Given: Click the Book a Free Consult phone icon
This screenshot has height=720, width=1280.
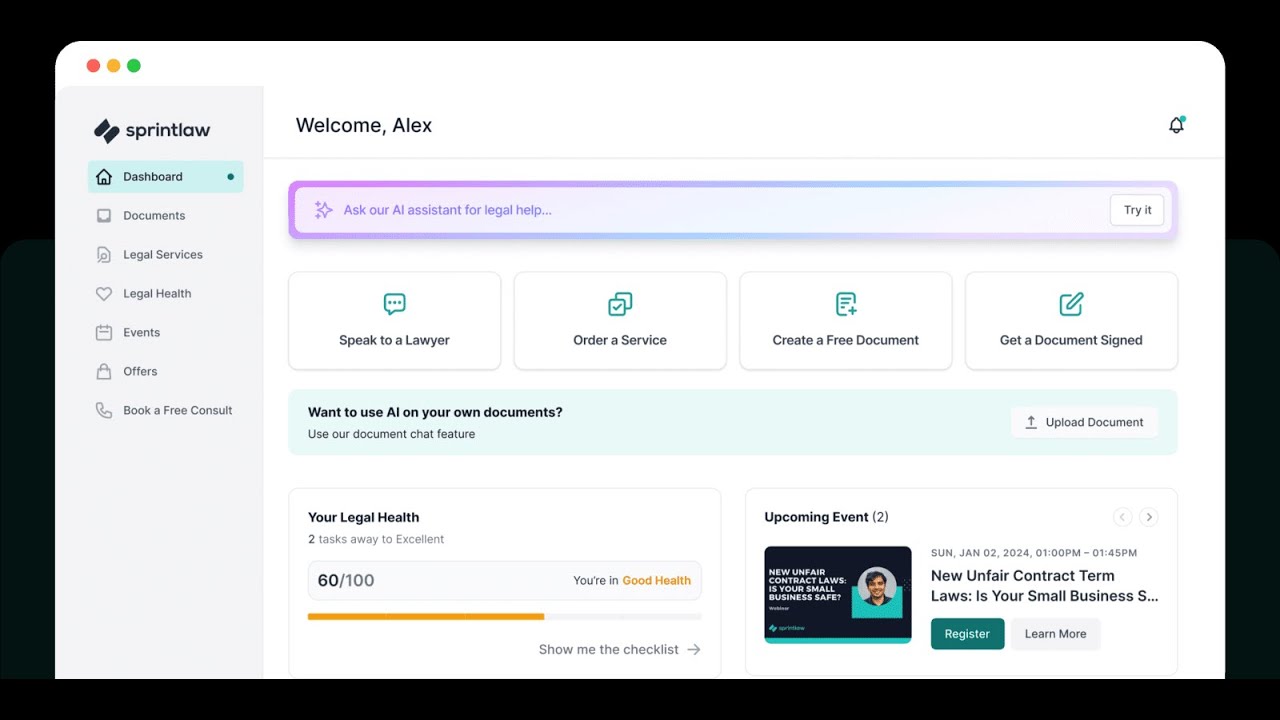Looking at the screenshot, I should coord(104,411).
